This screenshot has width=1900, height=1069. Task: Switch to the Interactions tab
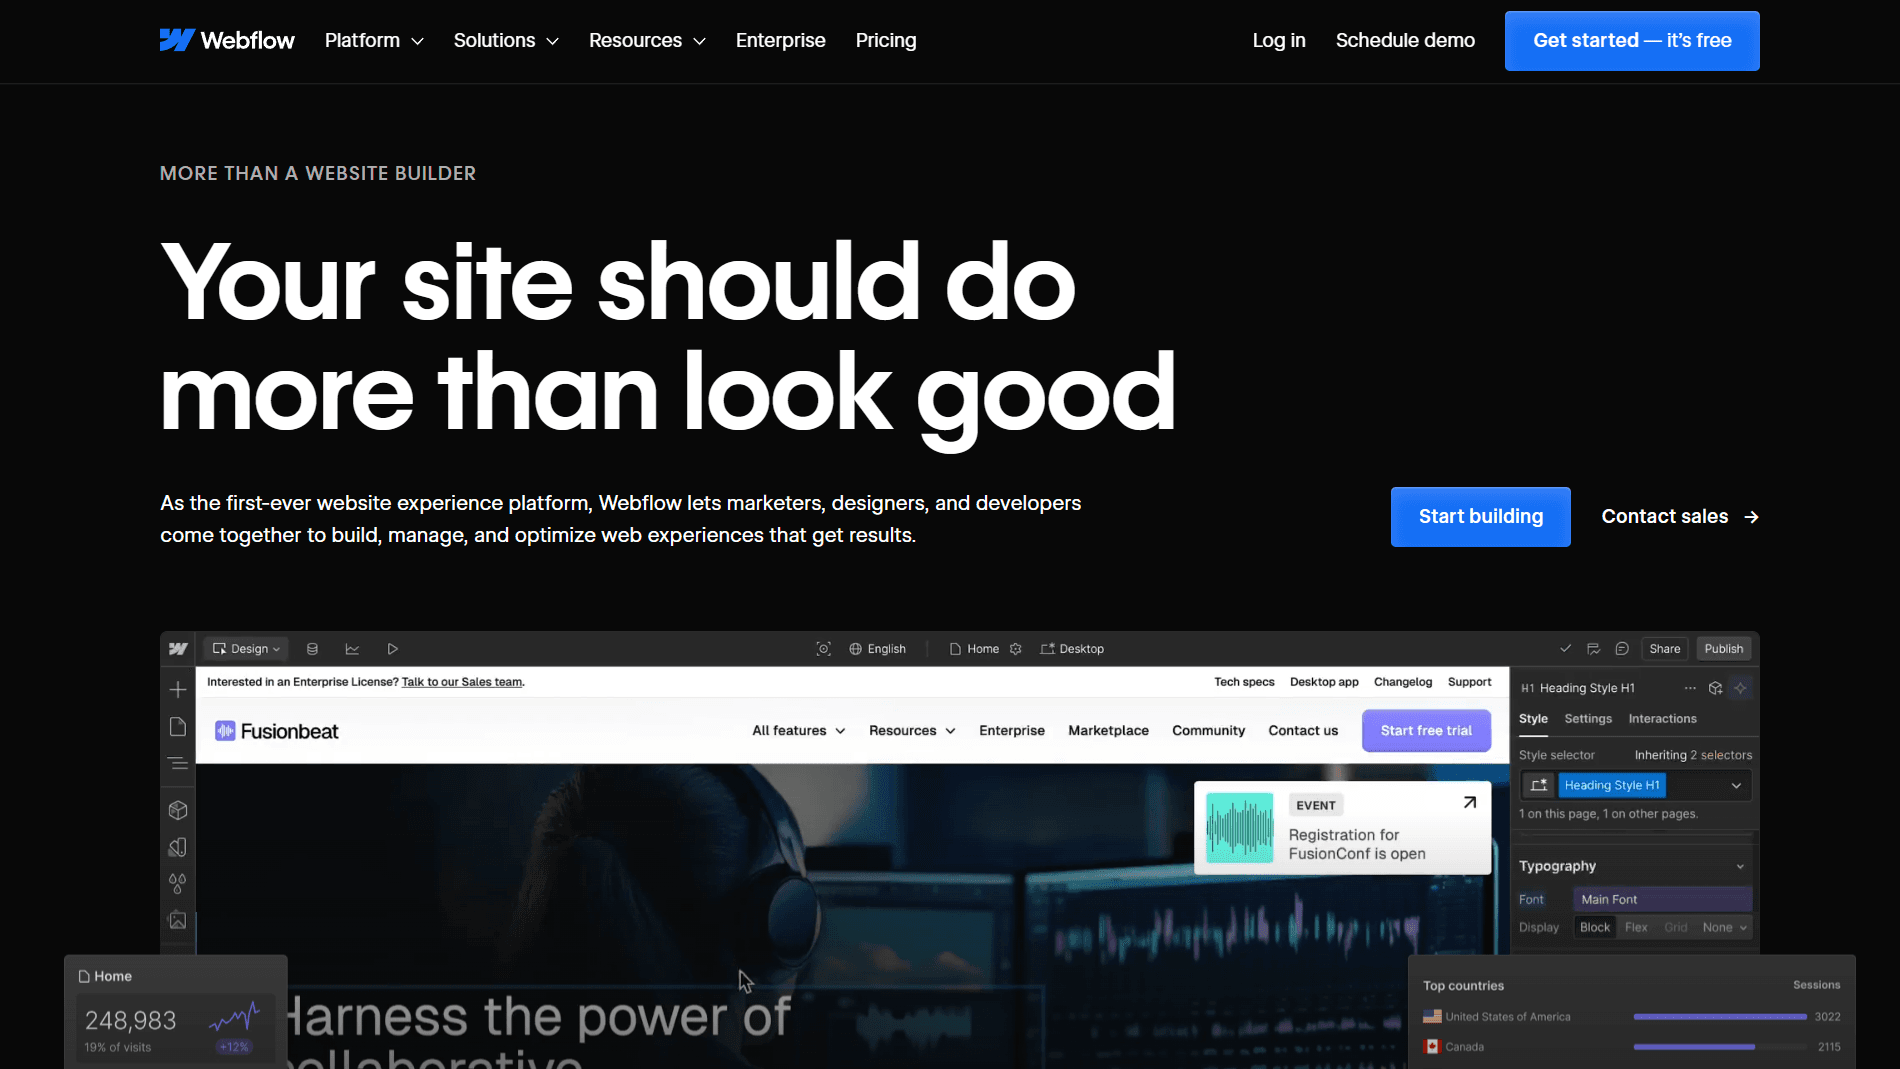[x=1662, y=719]
